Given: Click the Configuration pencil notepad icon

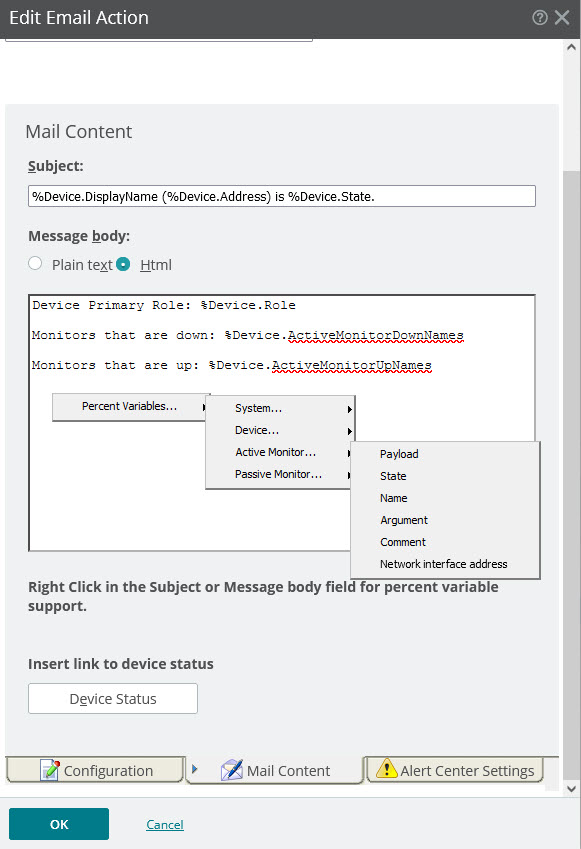Looking at the screenshot, I should pyautogui.click(x=50, y=770).
